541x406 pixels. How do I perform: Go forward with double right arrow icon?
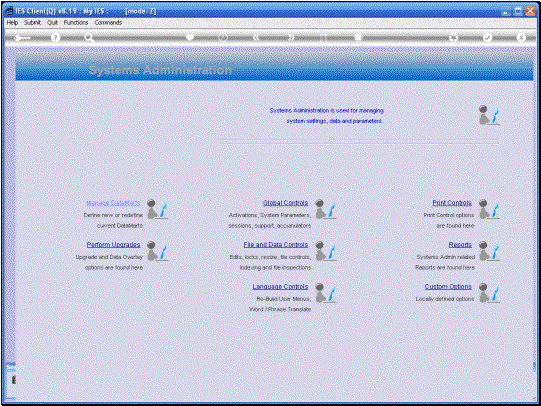click(x=291, y=38)
